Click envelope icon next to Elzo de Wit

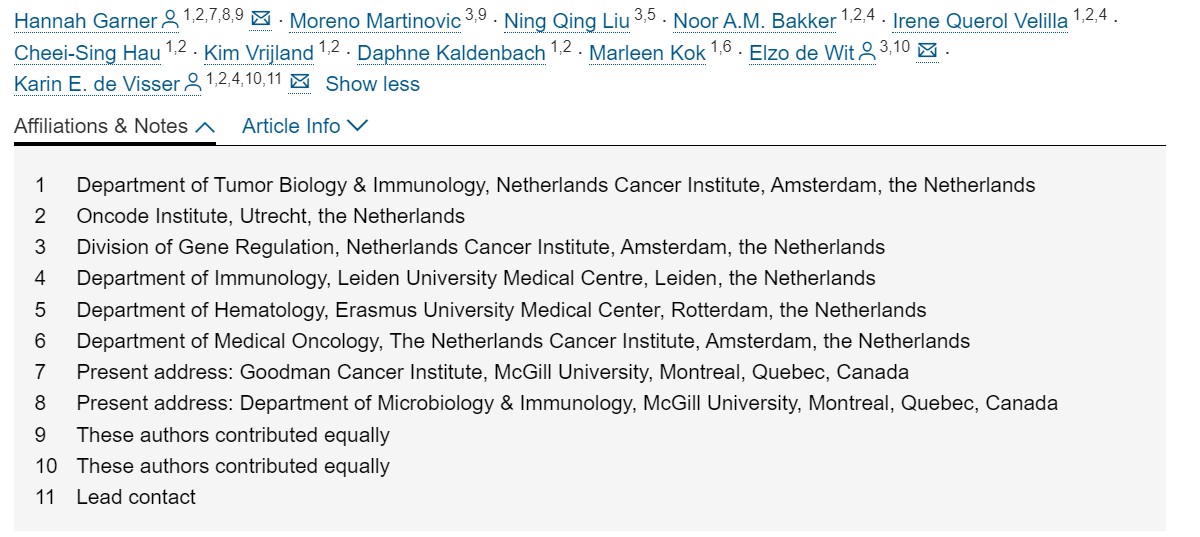point(927,52)
